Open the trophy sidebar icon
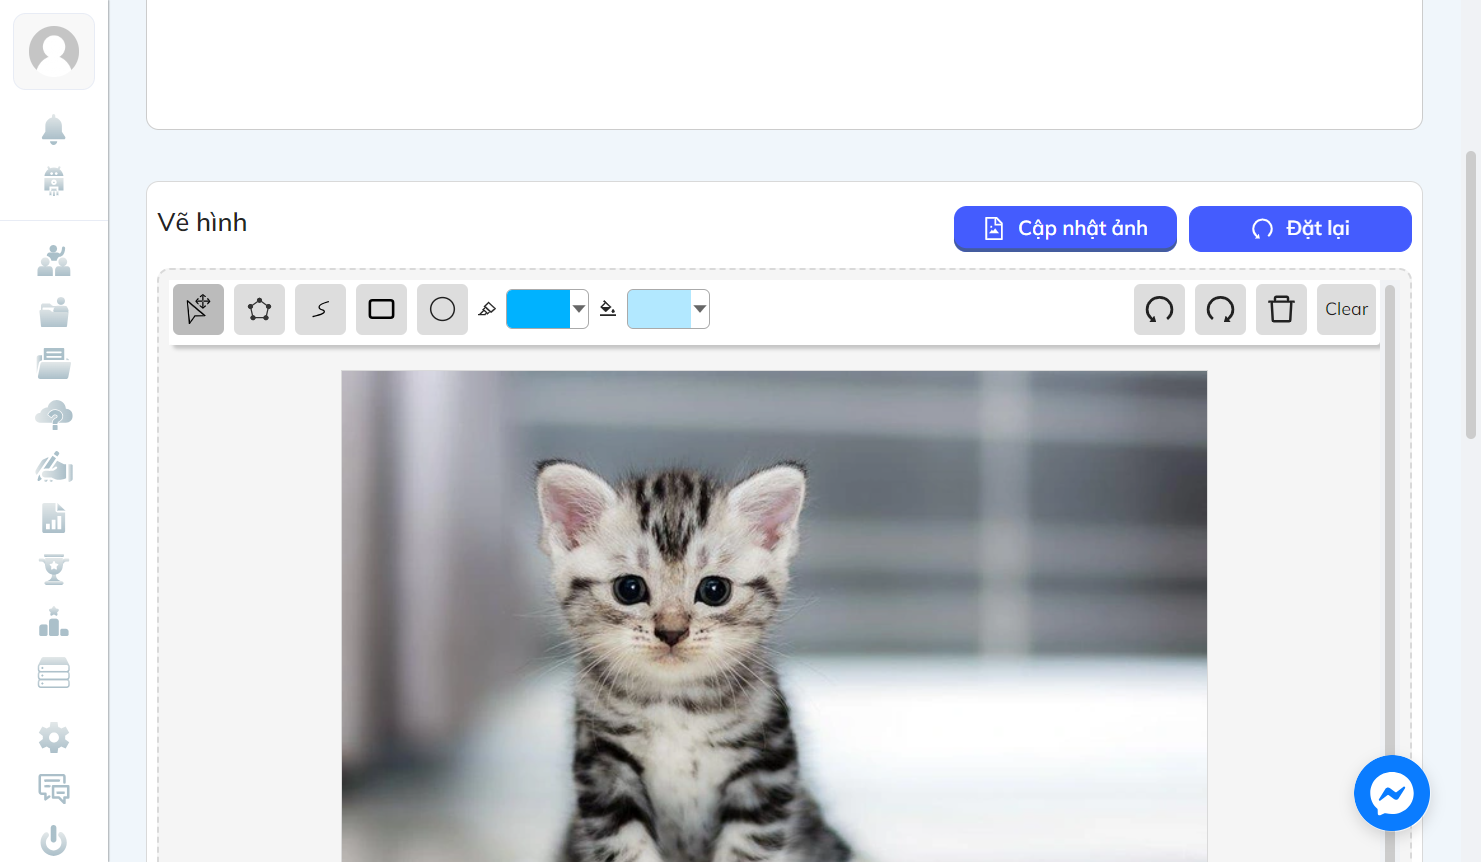 [x=54, y=570]
